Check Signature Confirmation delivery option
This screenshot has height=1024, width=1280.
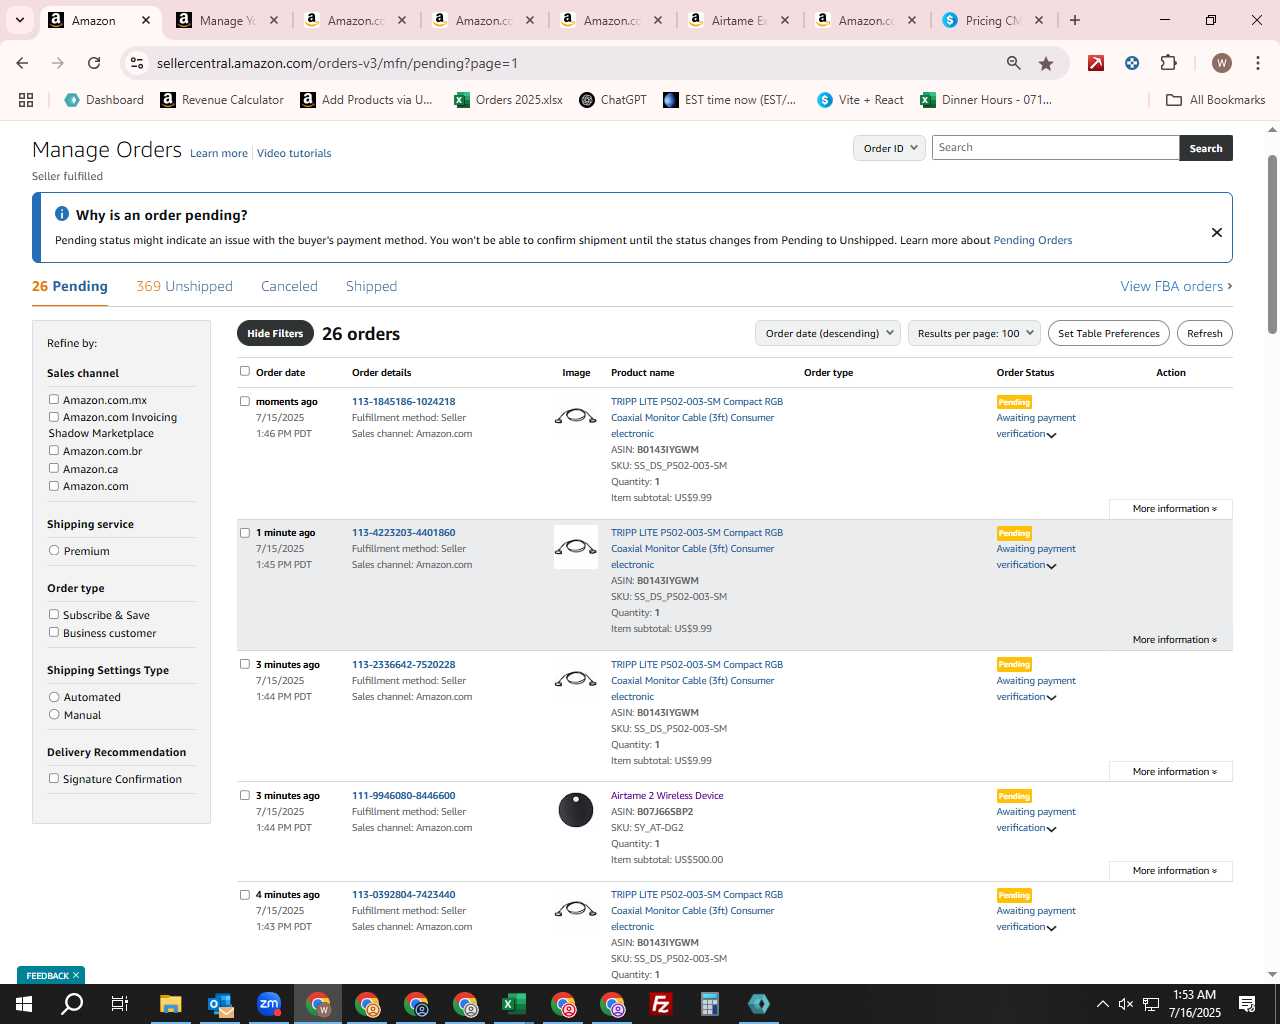[x=54, y=778]
